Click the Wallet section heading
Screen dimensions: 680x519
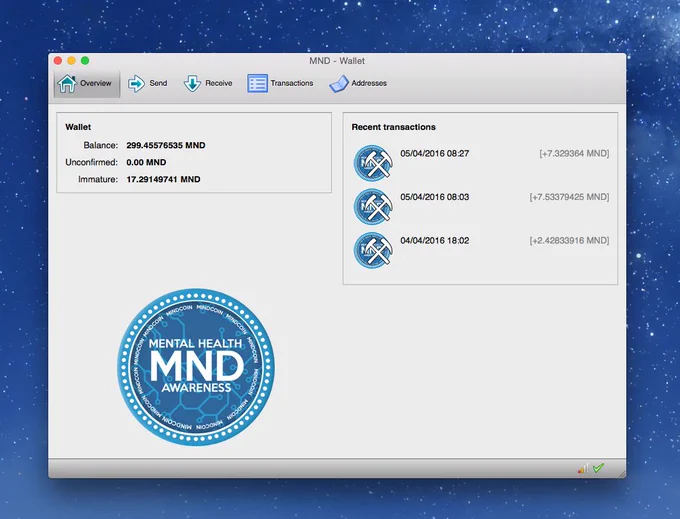coord(78,127)
